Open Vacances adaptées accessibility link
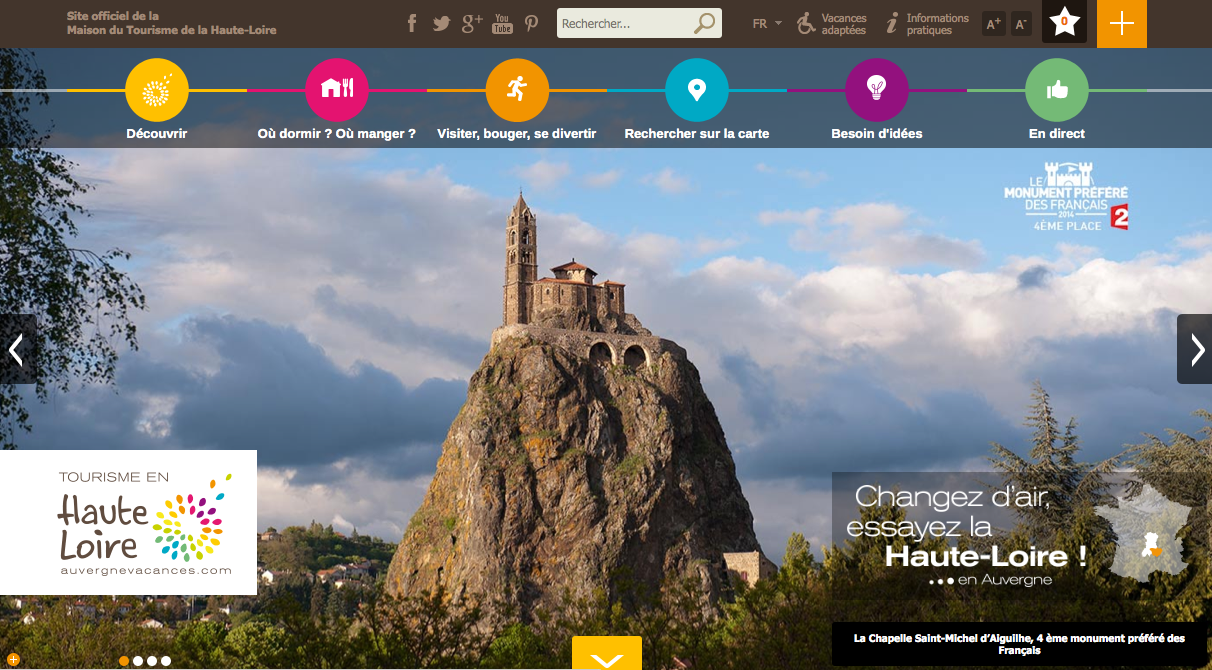Image resolution: width=1212 pixels, height=670 pixels. 832,24
